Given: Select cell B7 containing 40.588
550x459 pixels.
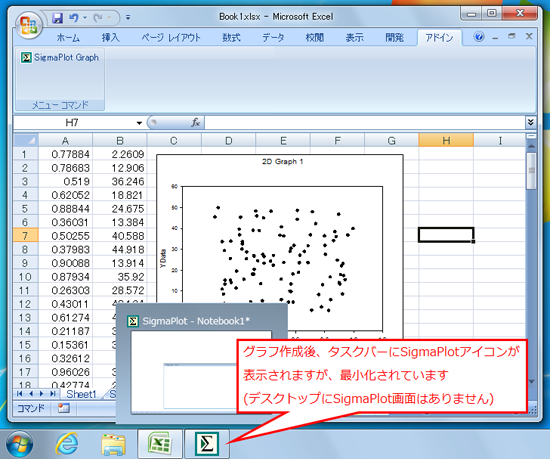Looking at the screenshot, I should pos(120,236).
